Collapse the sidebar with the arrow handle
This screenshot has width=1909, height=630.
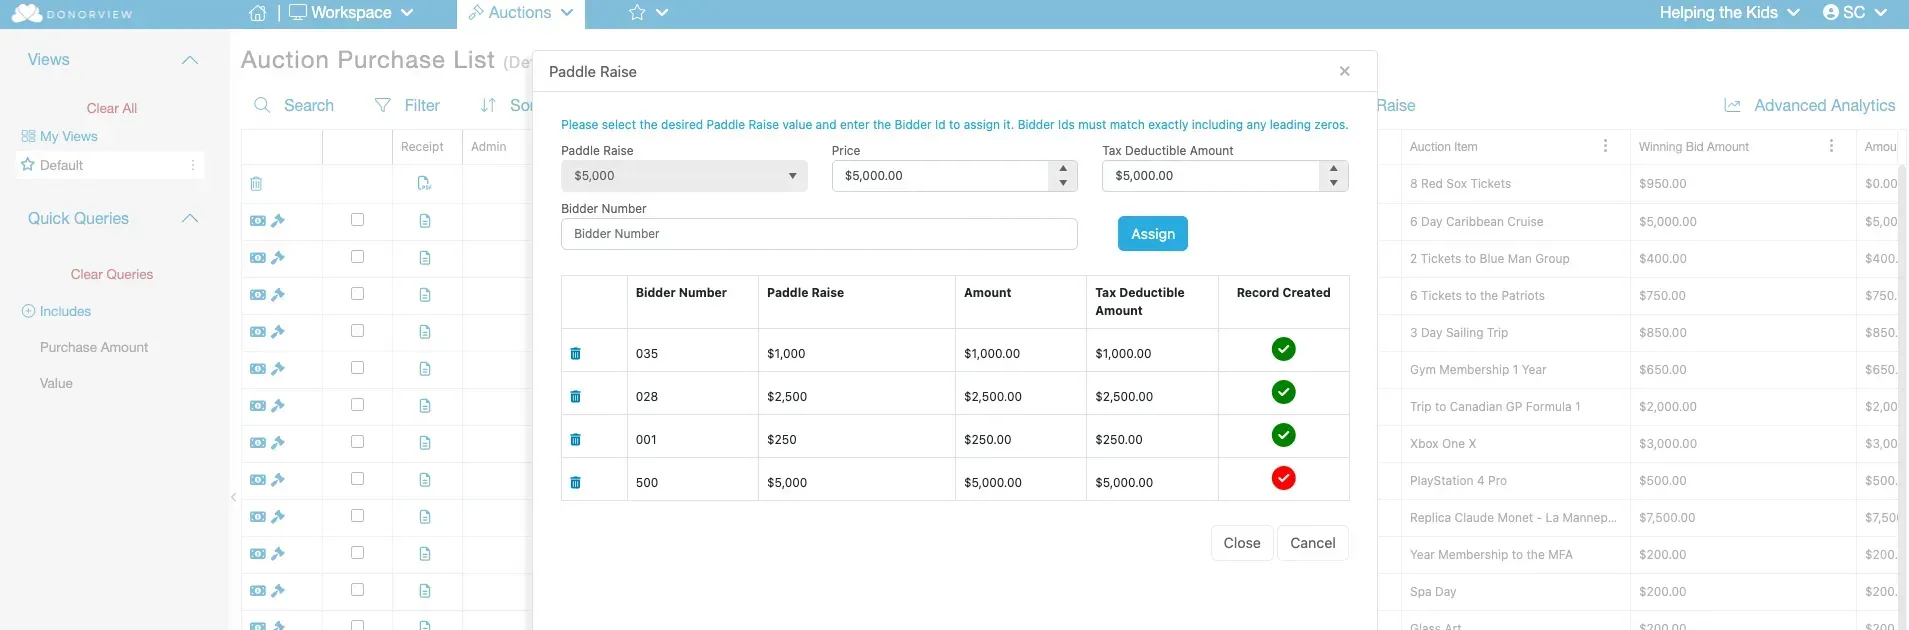click(x=233, y=497)
